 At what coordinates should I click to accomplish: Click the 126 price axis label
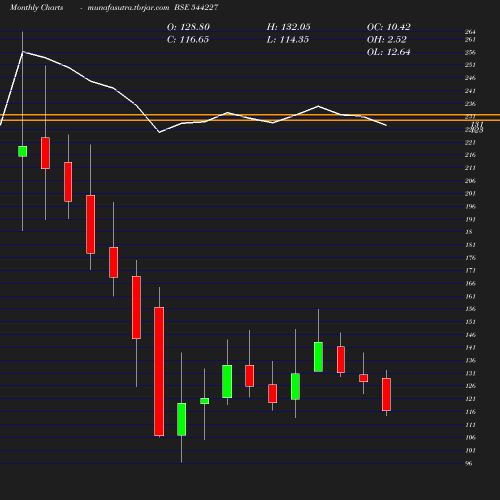pyautogui.click(x=470, y=386)
